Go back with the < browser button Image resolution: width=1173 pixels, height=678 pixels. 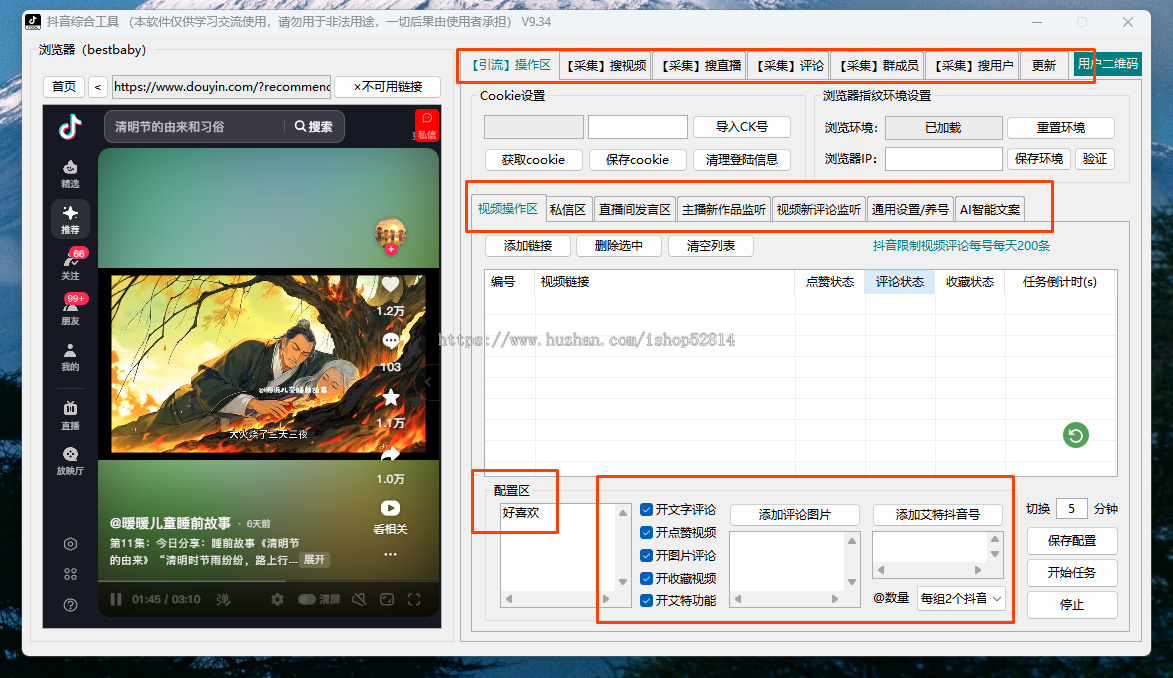point(98,87)
